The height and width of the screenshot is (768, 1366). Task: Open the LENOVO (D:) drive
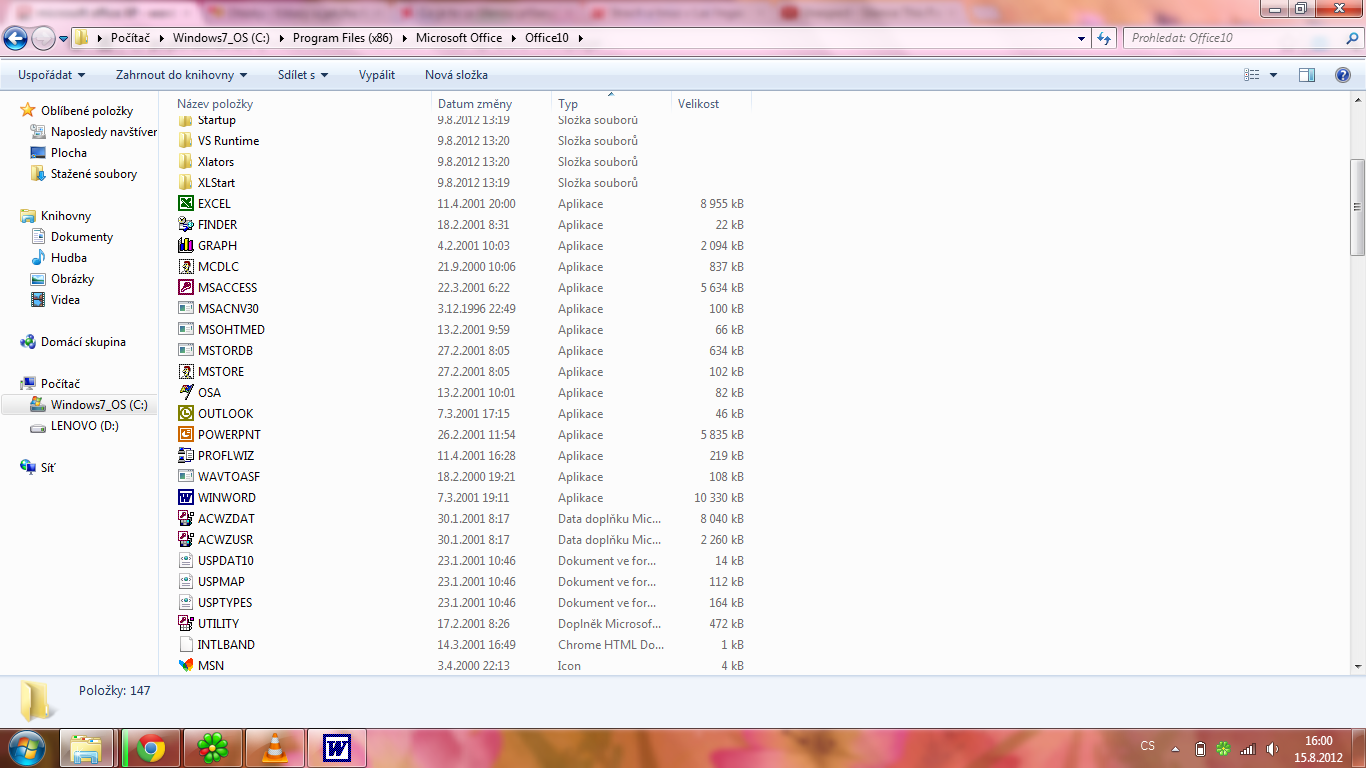[x=85, y=426]
